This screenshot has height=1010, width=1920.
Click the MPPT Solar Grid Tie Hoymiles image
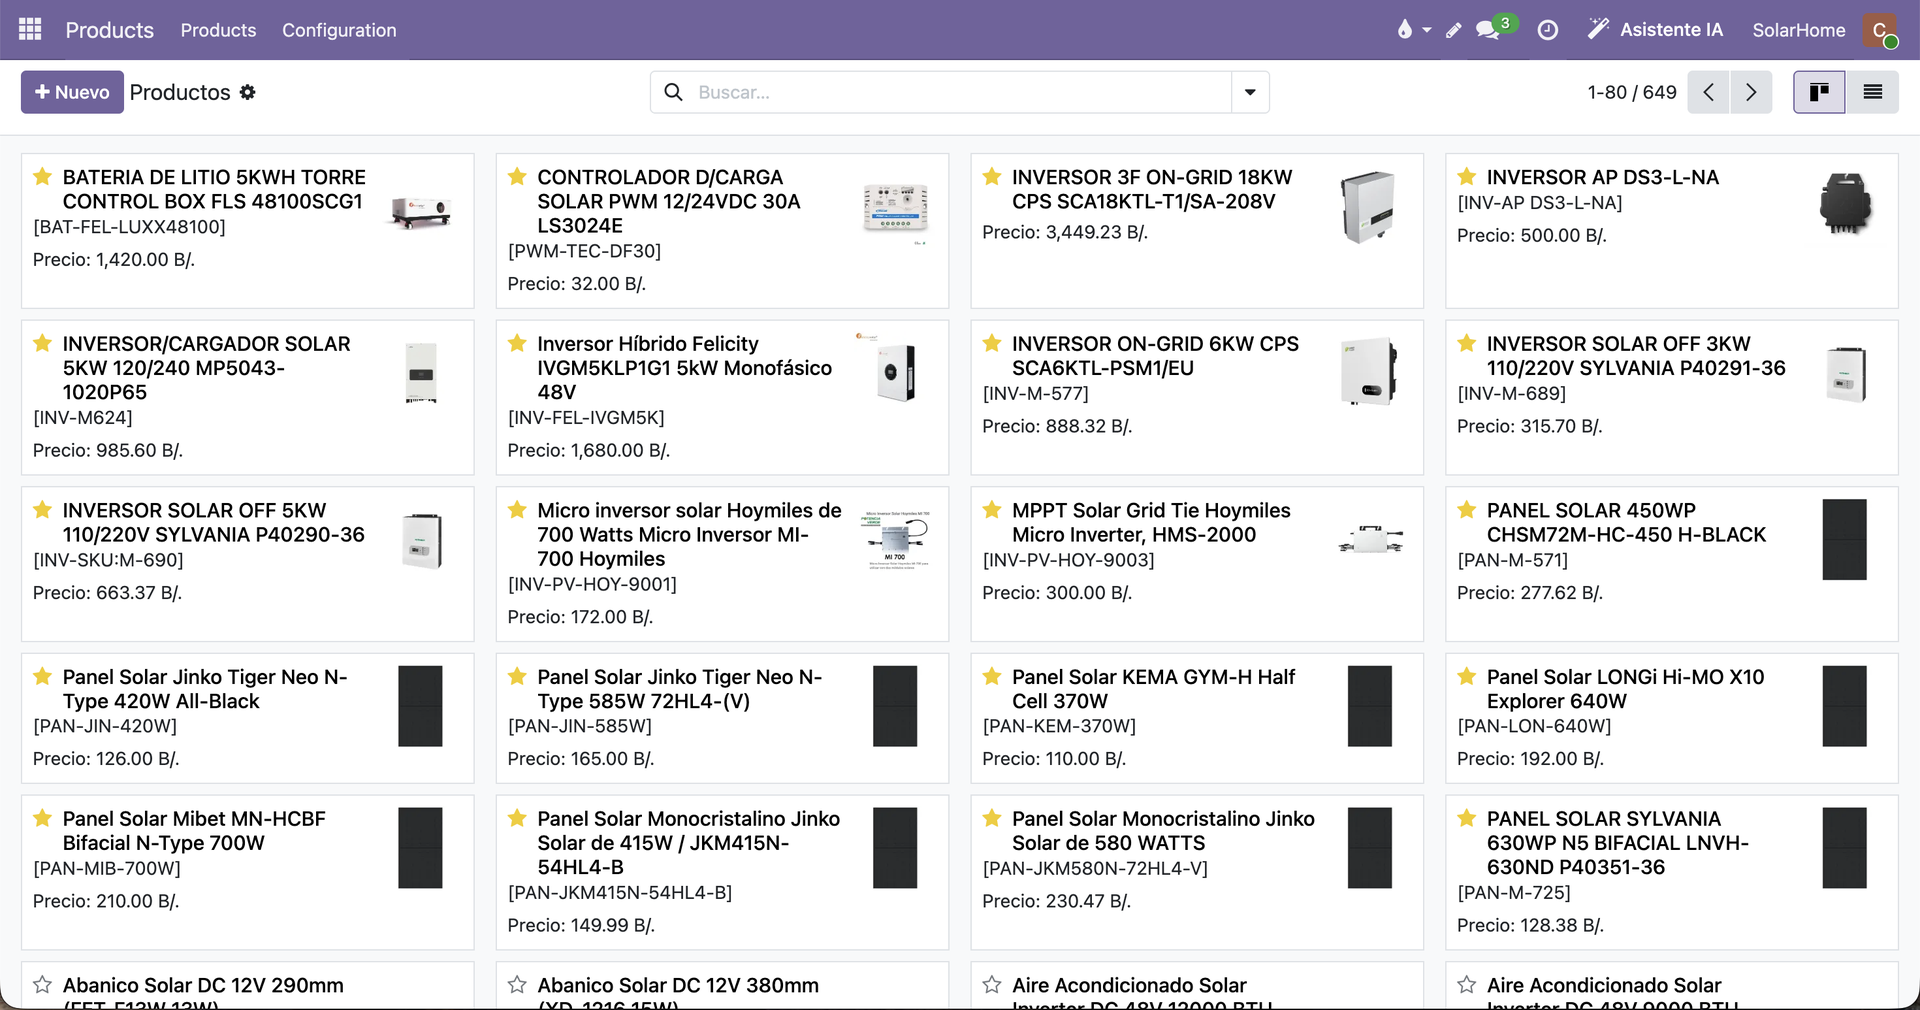[x=1370, y=540]
